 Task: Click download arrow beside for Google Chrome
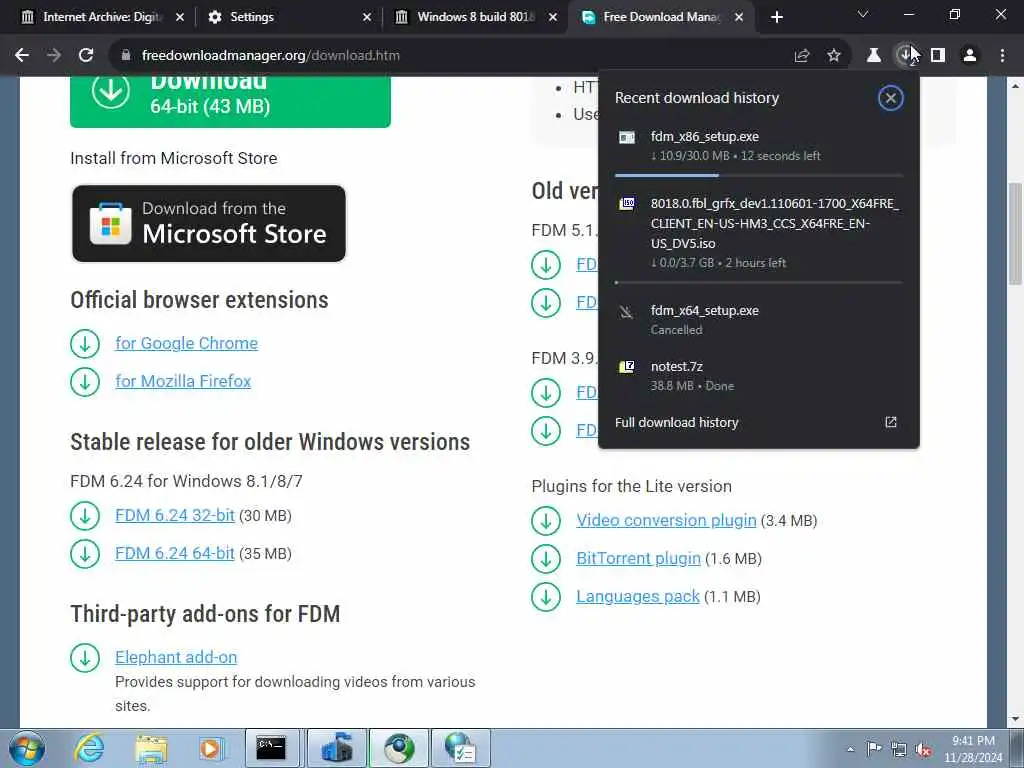(85, 344)
